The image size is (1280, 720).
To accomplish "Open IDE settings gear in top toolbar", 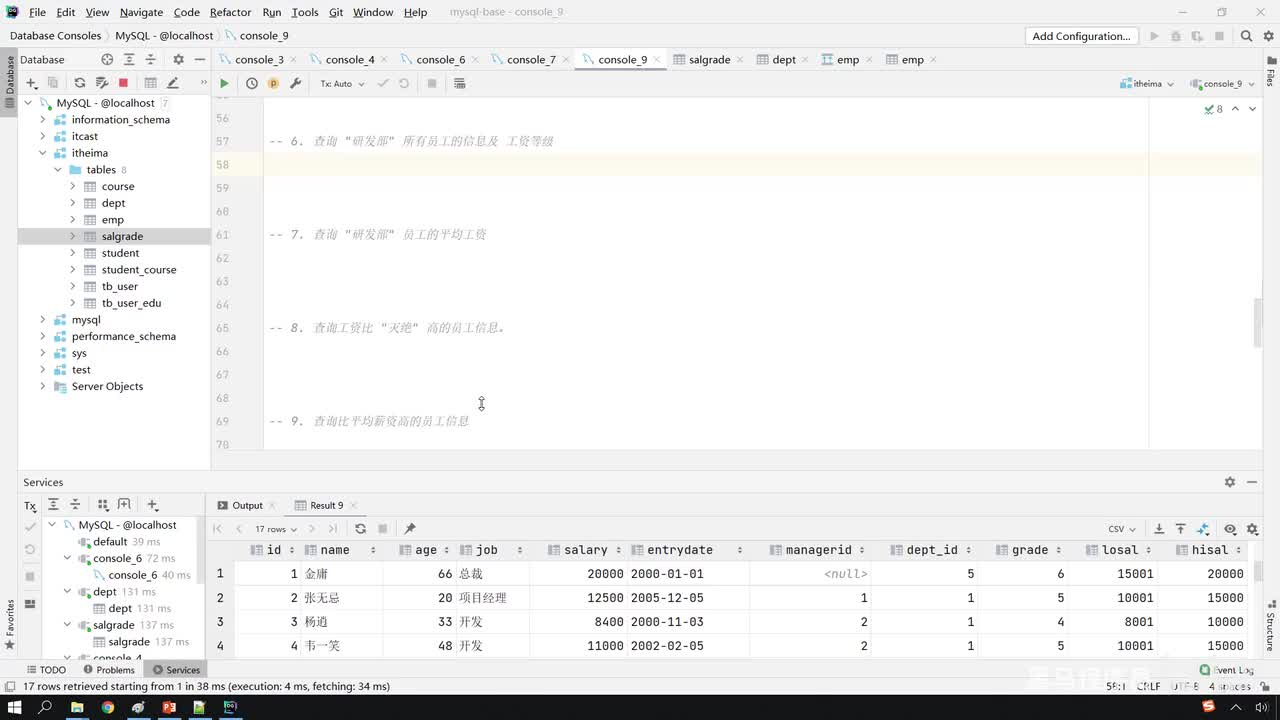I will 1268,36.
